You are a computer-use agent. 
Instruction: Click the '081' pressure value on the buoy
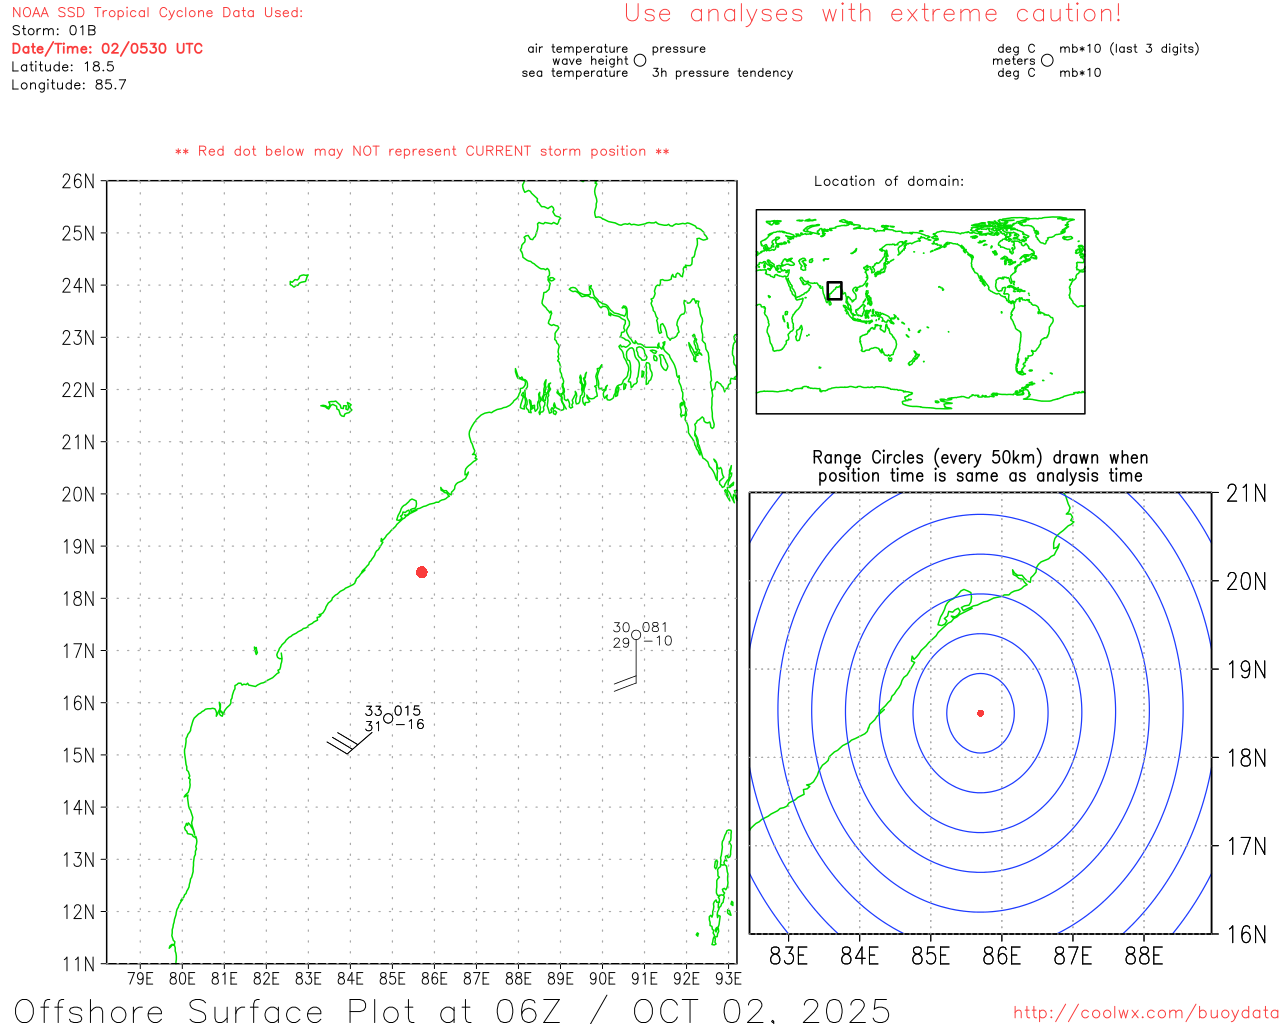point(655,628)
